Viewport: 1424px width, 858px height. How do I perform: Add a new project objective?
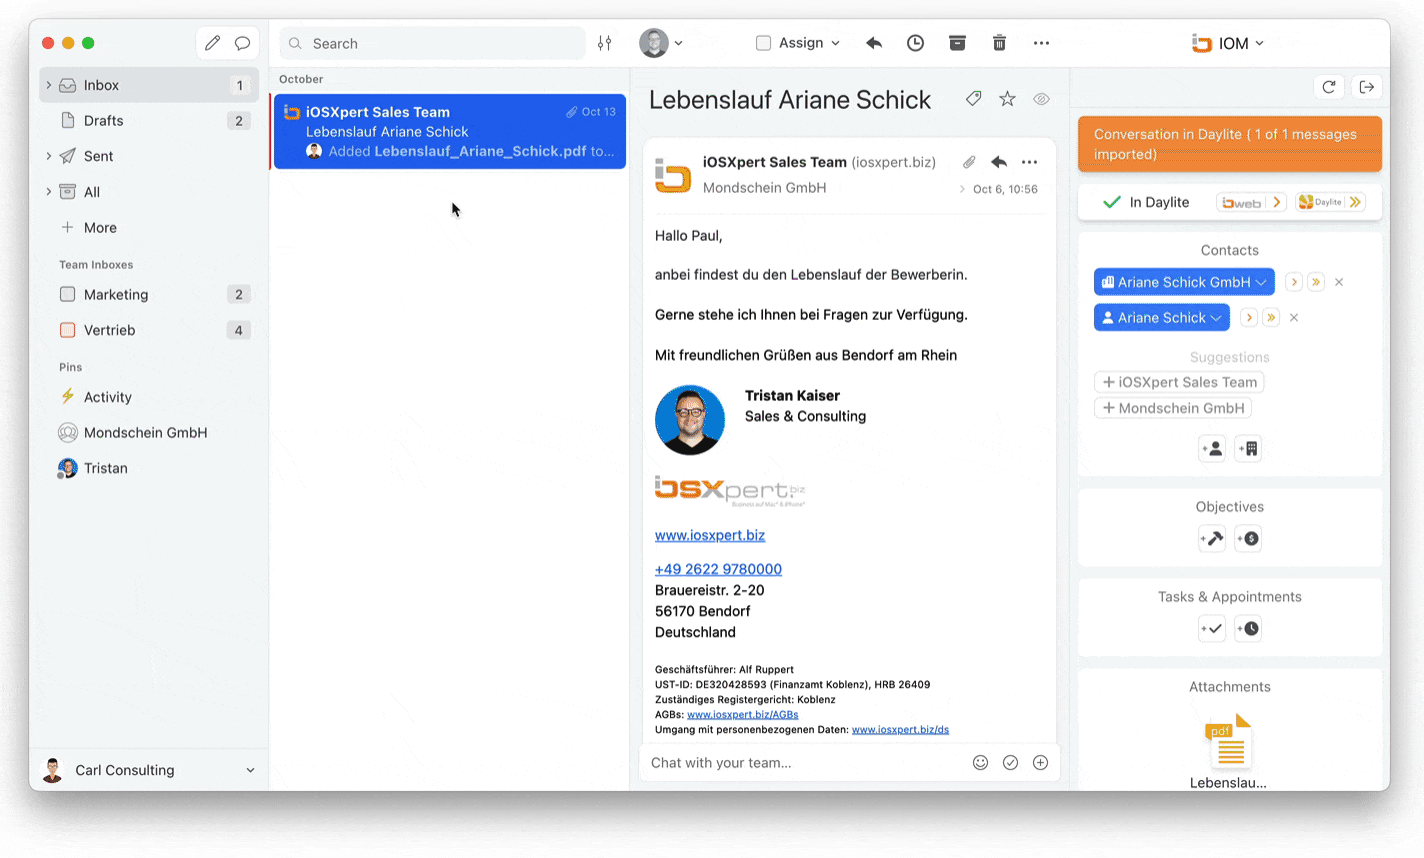pos(1212,539)
